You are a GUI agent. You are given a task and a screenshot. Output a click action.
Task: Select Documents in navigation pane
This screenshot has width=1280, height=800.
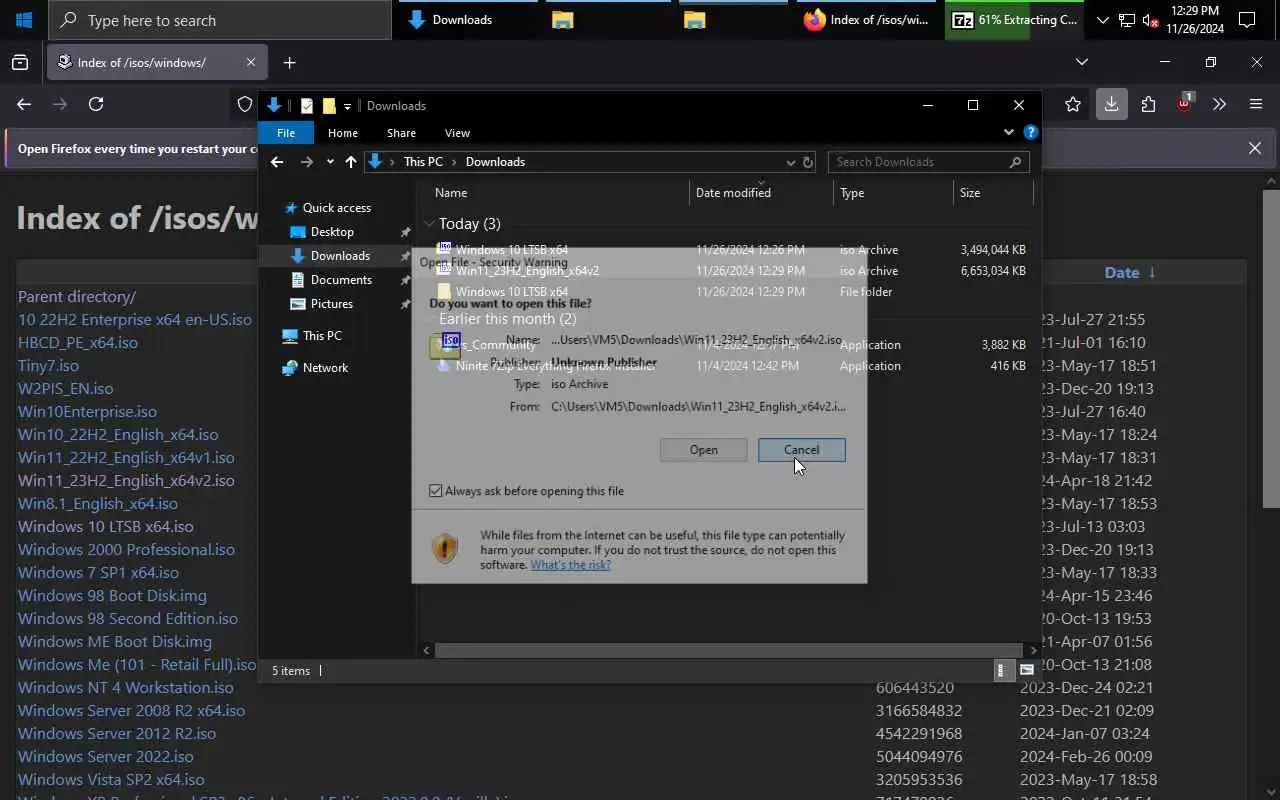click(341, 280)
